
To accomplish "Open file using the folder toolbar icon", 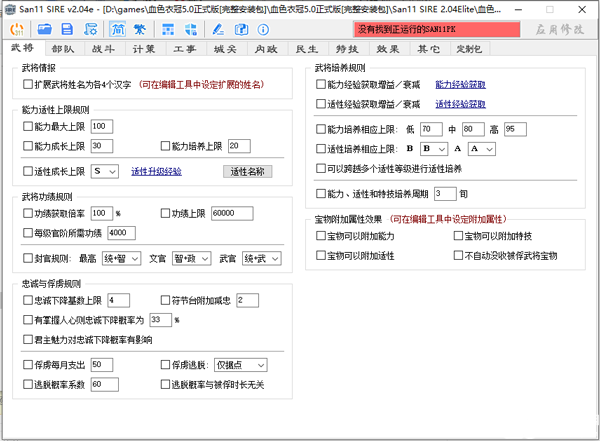I will point(46,29).
